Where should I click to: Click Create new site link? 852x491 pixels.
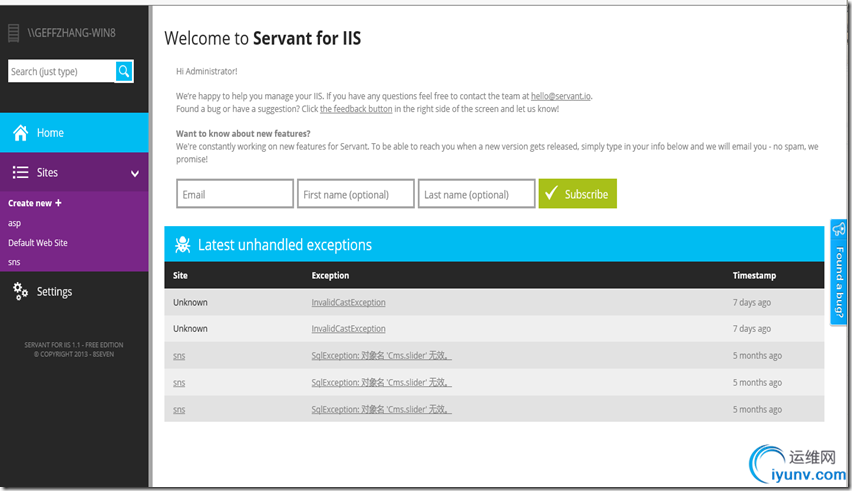pos(35,203)
